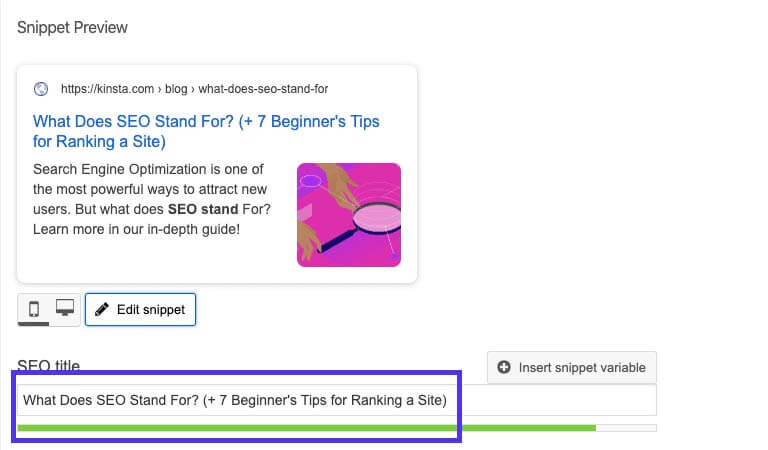Click the 'blog' segment of breadcrumb
This screenshot has height=450, width=768.
coord(176,89)
